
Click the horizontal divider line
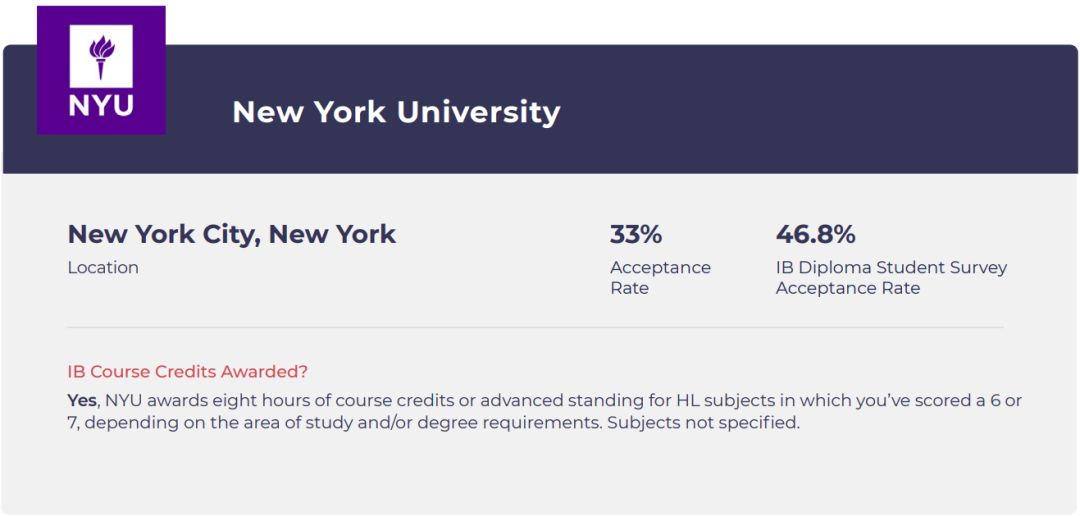tap(535, 327)
